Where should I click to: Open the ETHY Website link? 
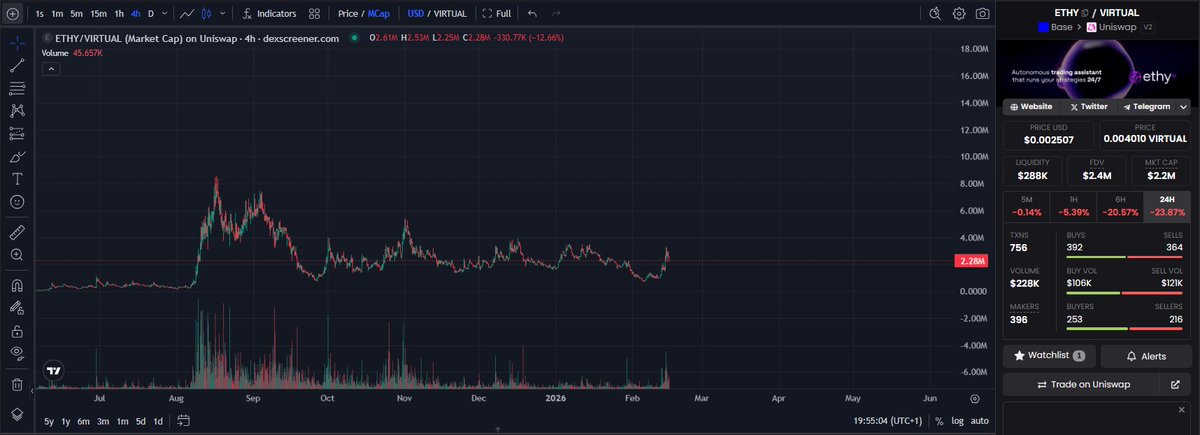tap(1031, 106)
